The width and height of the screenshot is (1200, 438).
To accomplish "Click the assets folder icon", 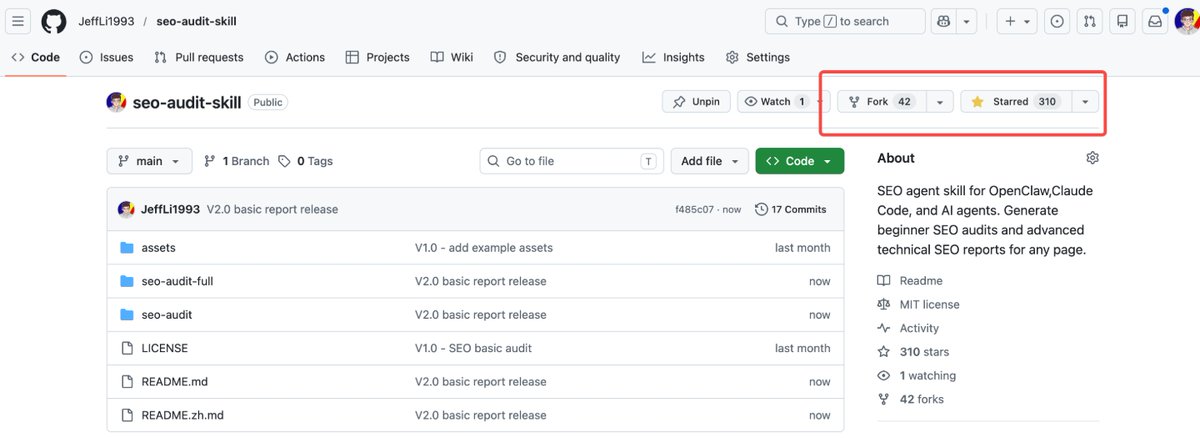I will [x=127, y=248].
